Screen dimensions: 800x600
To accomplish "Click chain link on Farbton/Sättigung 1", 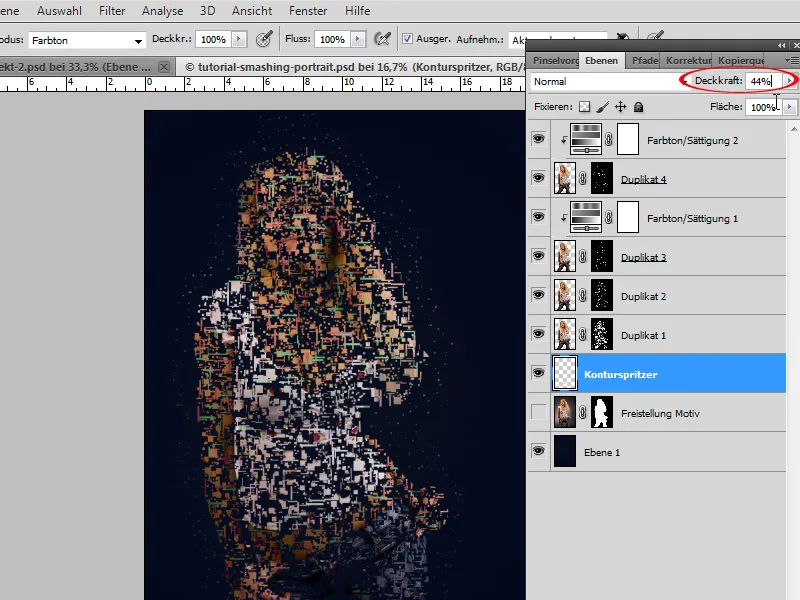I will (609, 217).
